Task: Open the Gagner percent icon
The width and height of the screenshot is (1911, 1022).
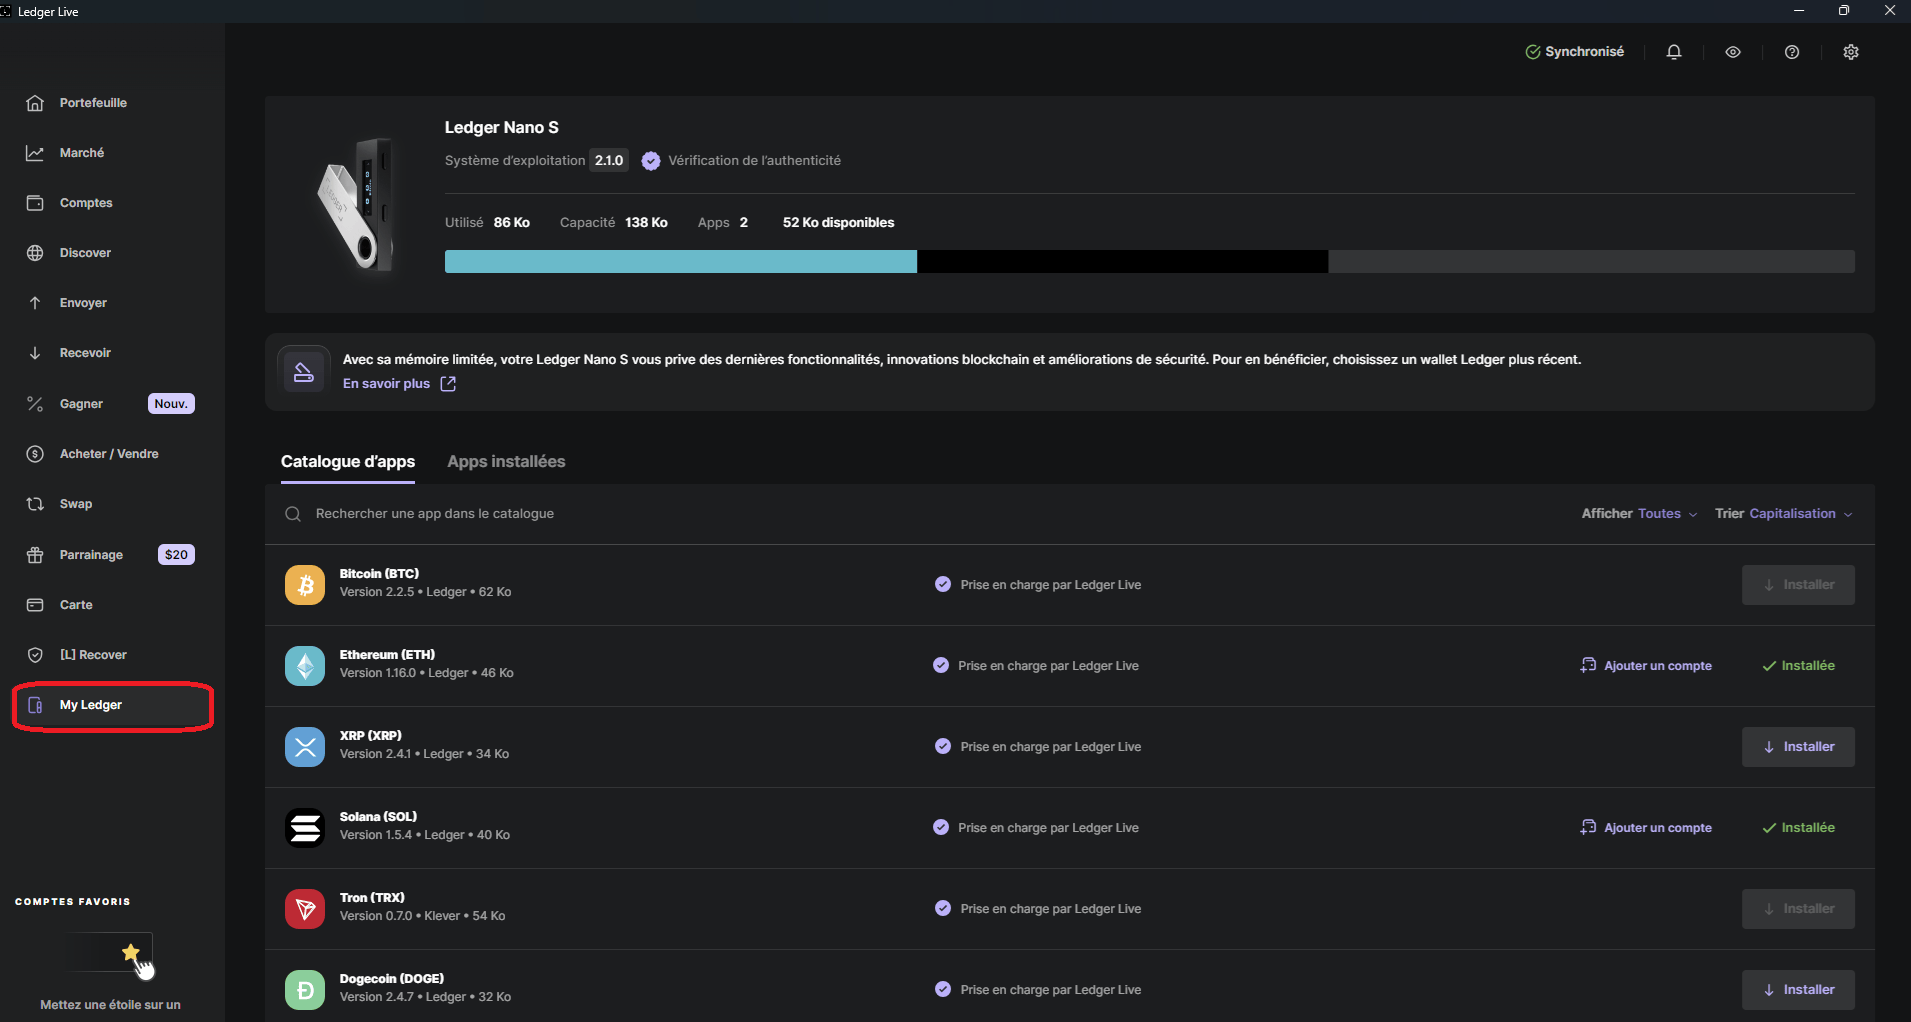Action: (35, 404)
